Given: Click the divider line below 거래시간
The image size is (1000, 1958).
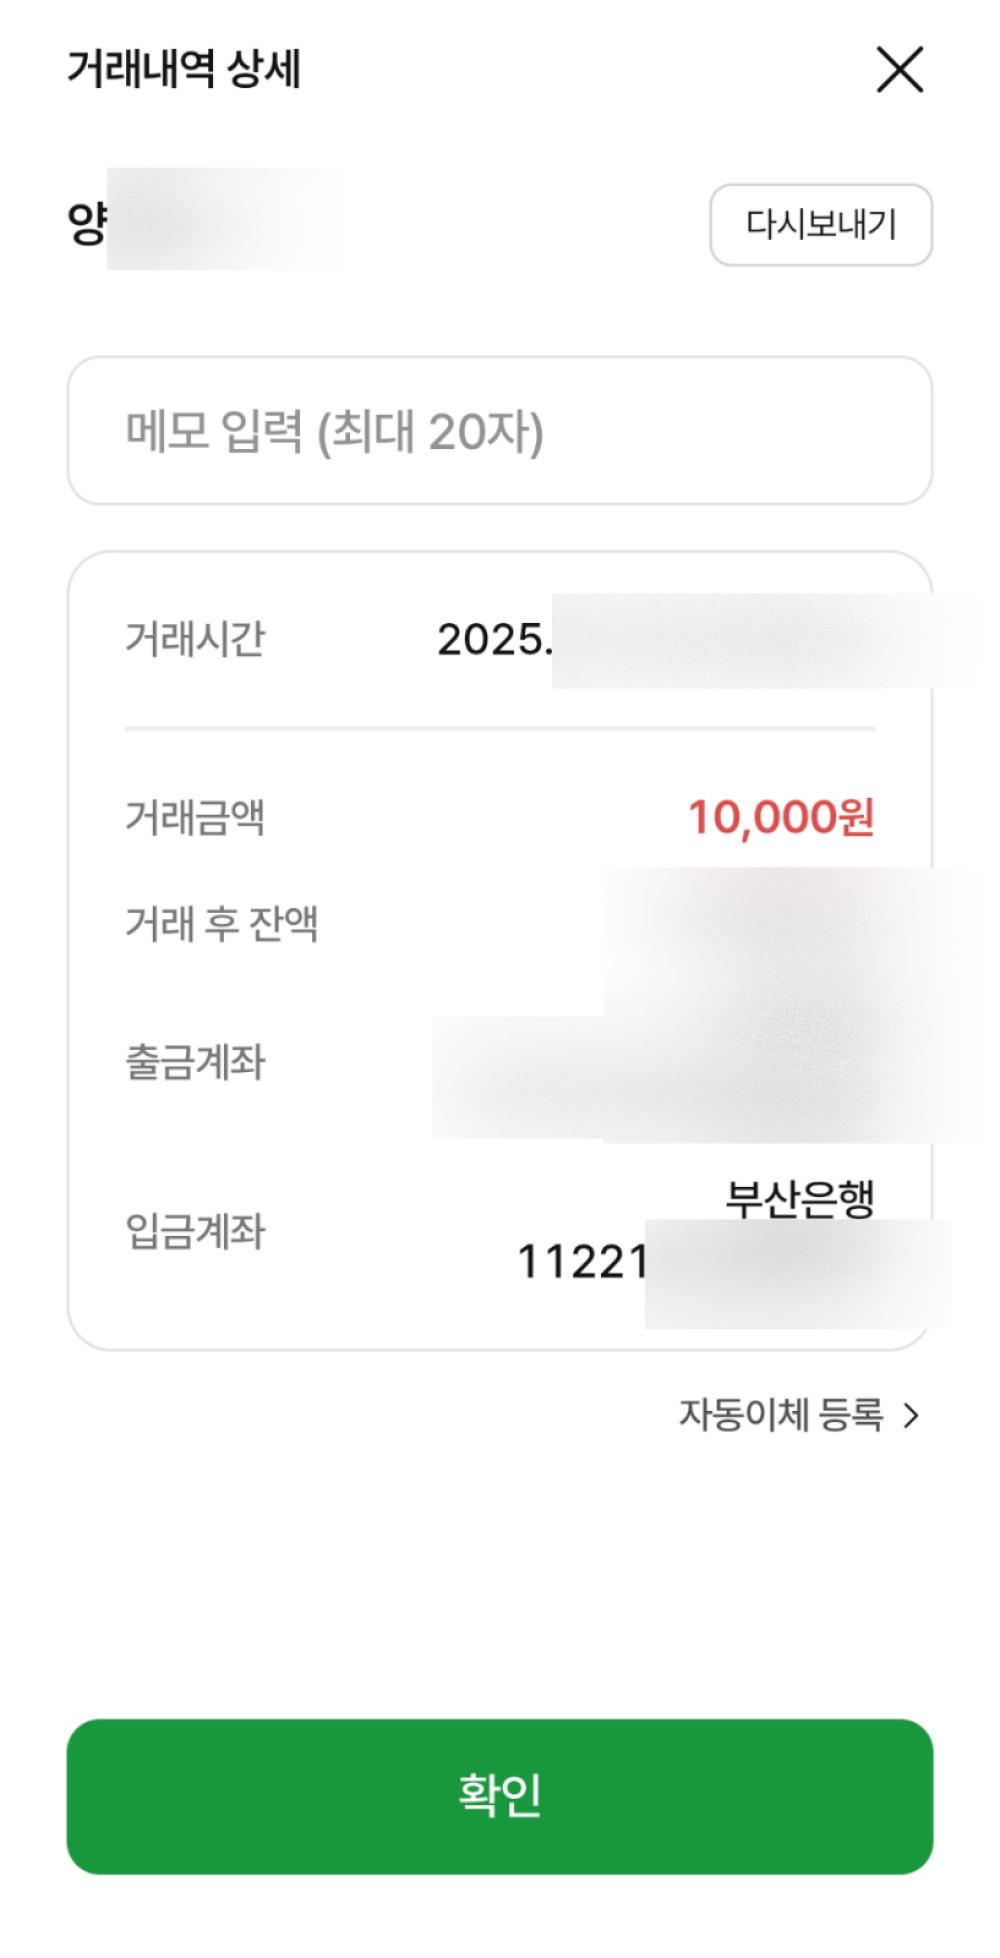Looking at the screenshot, I should click(499, 729).
